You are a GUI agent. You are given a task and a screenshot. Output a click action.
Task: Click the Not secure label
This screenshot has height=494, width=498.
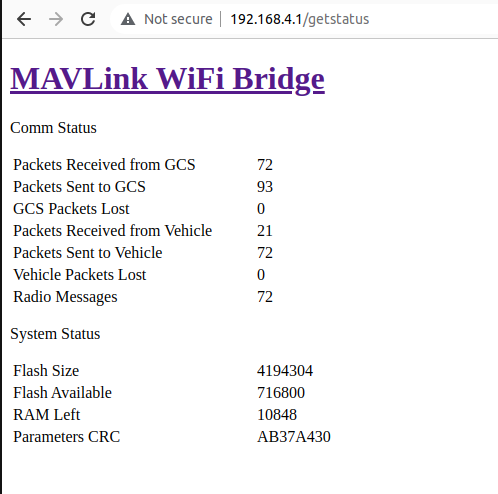178,19
